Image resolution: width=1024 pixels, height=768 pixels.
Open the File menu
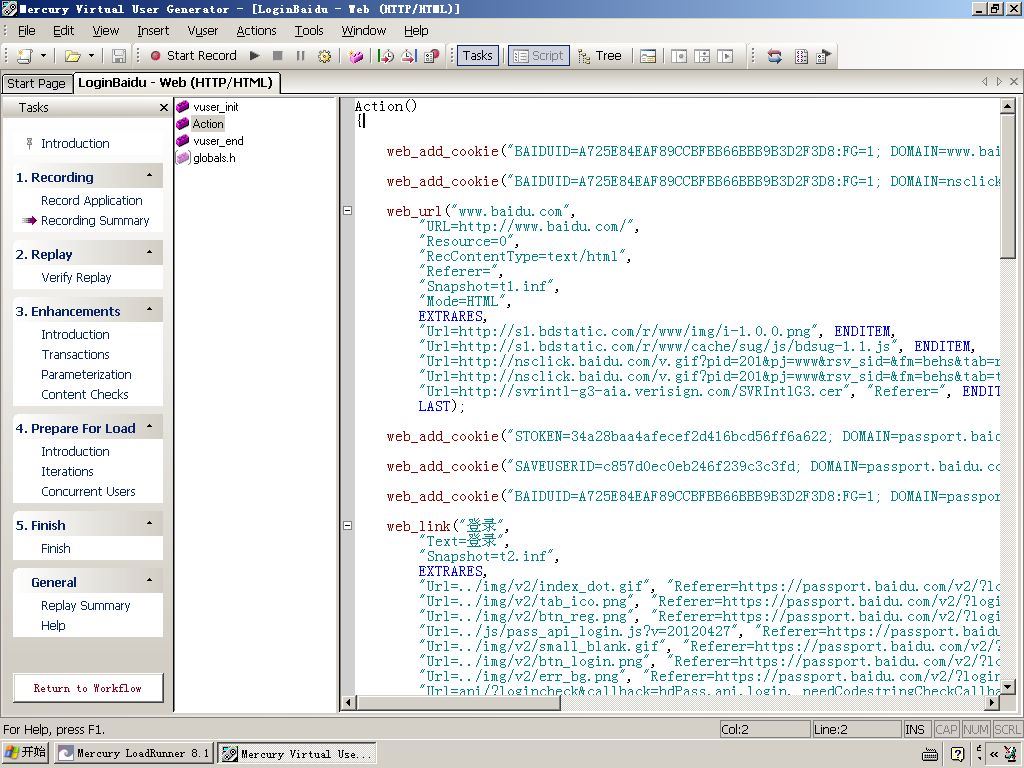pyautogui.click(x=27, y=31)
